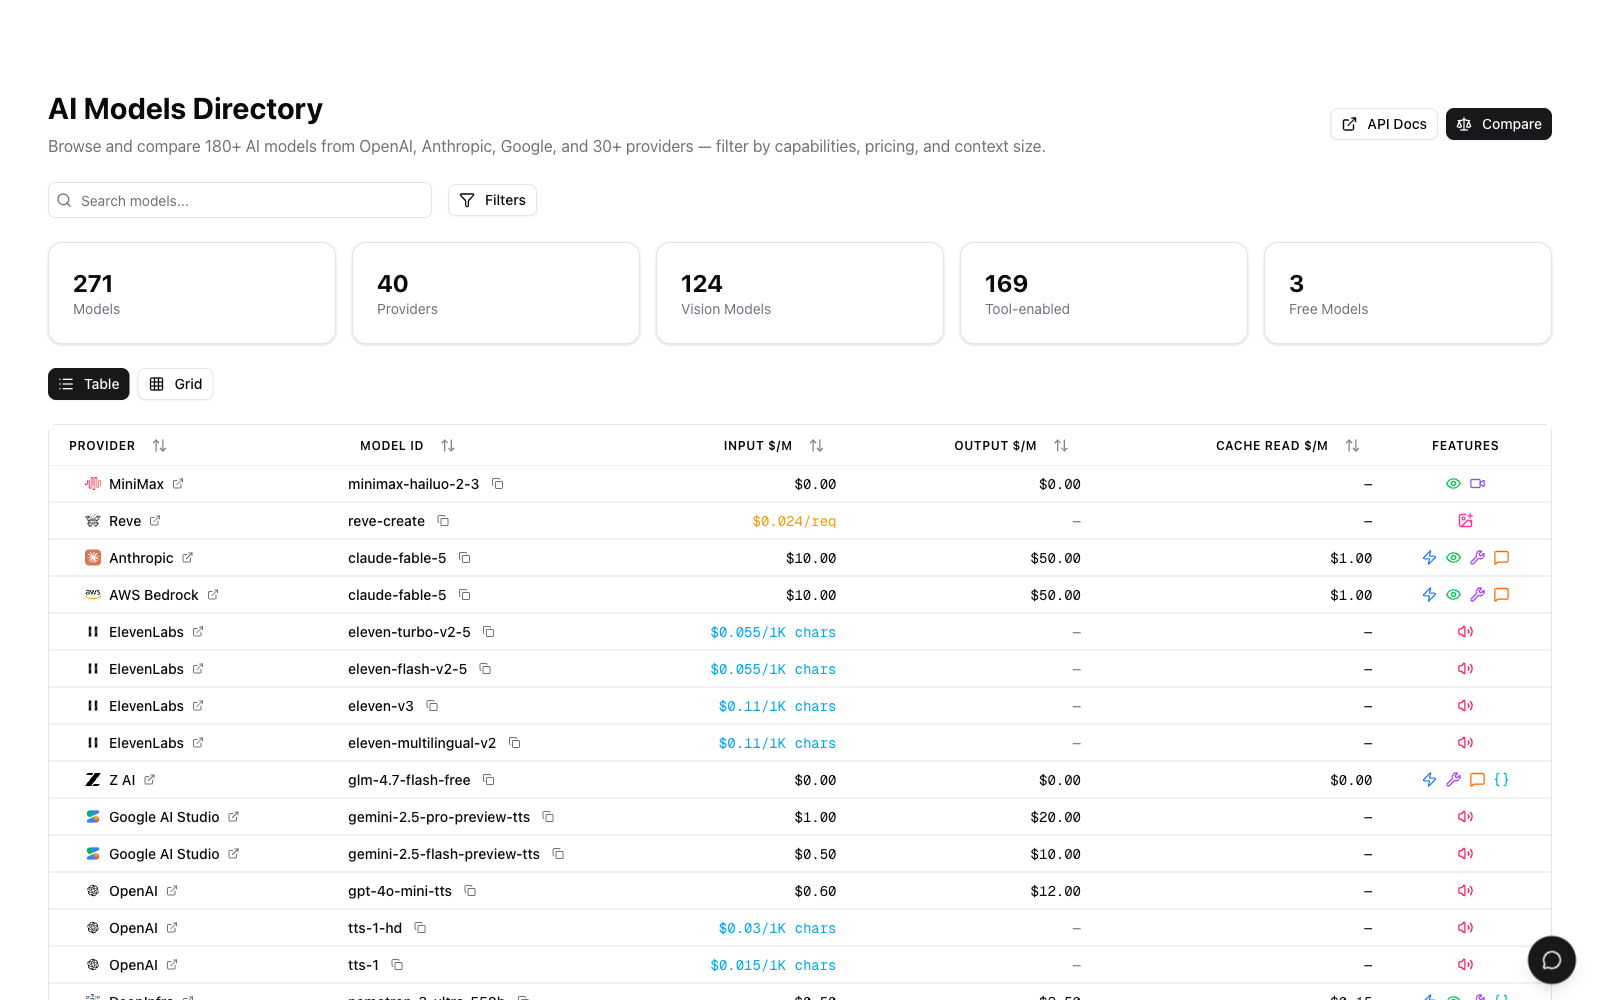Select the claude-fable-5 model ID in the Anthropic row
The height and width of the screenshot is (1000, 1600).
(x=397, y=558)
